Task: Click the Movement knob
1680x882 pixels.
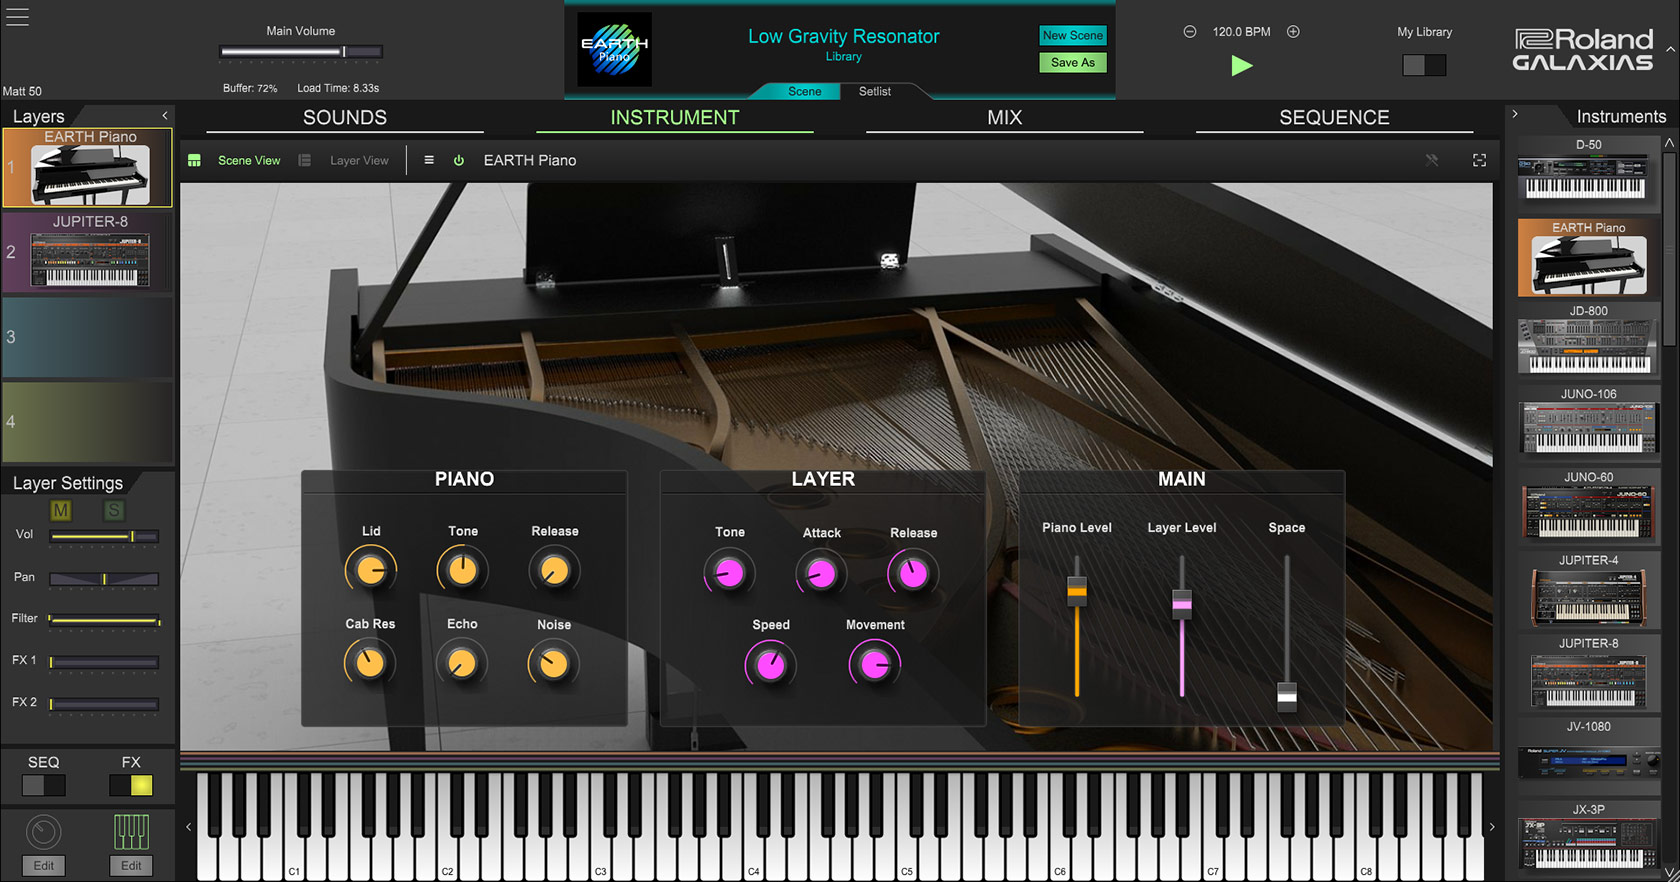Action: [875, 665]
